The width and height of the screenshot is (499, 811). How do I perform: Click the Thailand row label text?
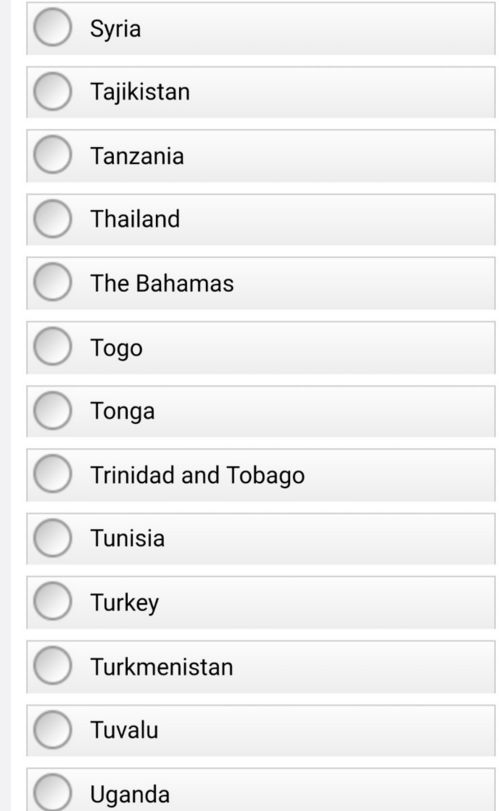click(x=135, y=219)
